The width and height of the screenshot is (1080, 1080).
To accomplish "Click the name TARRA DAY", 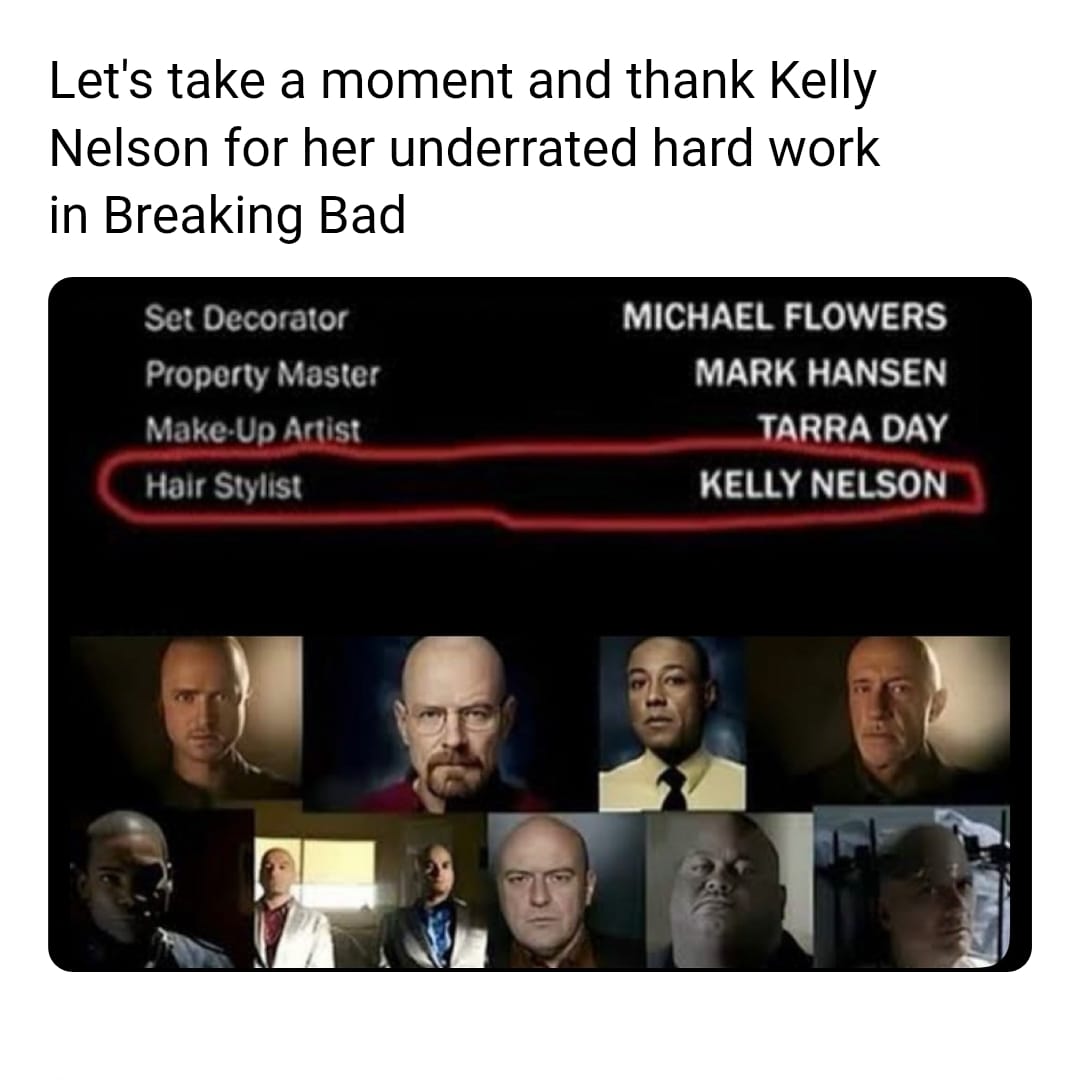I will (x=853, y=428).
